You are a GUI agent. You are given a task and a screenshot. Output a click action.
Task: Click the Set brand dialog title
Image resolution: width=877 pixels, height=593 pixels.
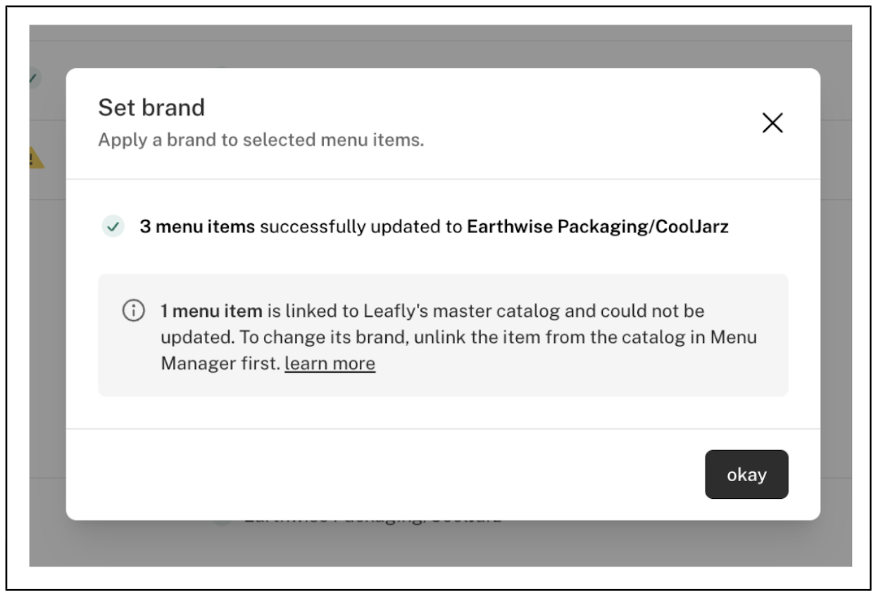click(x=152, y=107)
